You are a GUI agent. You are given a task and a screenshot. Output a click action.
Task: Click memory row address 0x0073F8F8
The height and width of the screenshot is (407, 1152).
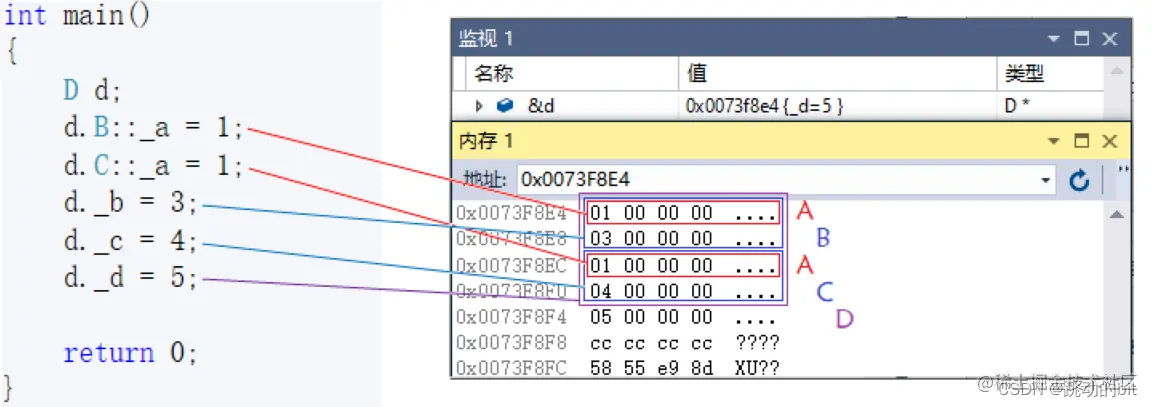coord(511,343)
